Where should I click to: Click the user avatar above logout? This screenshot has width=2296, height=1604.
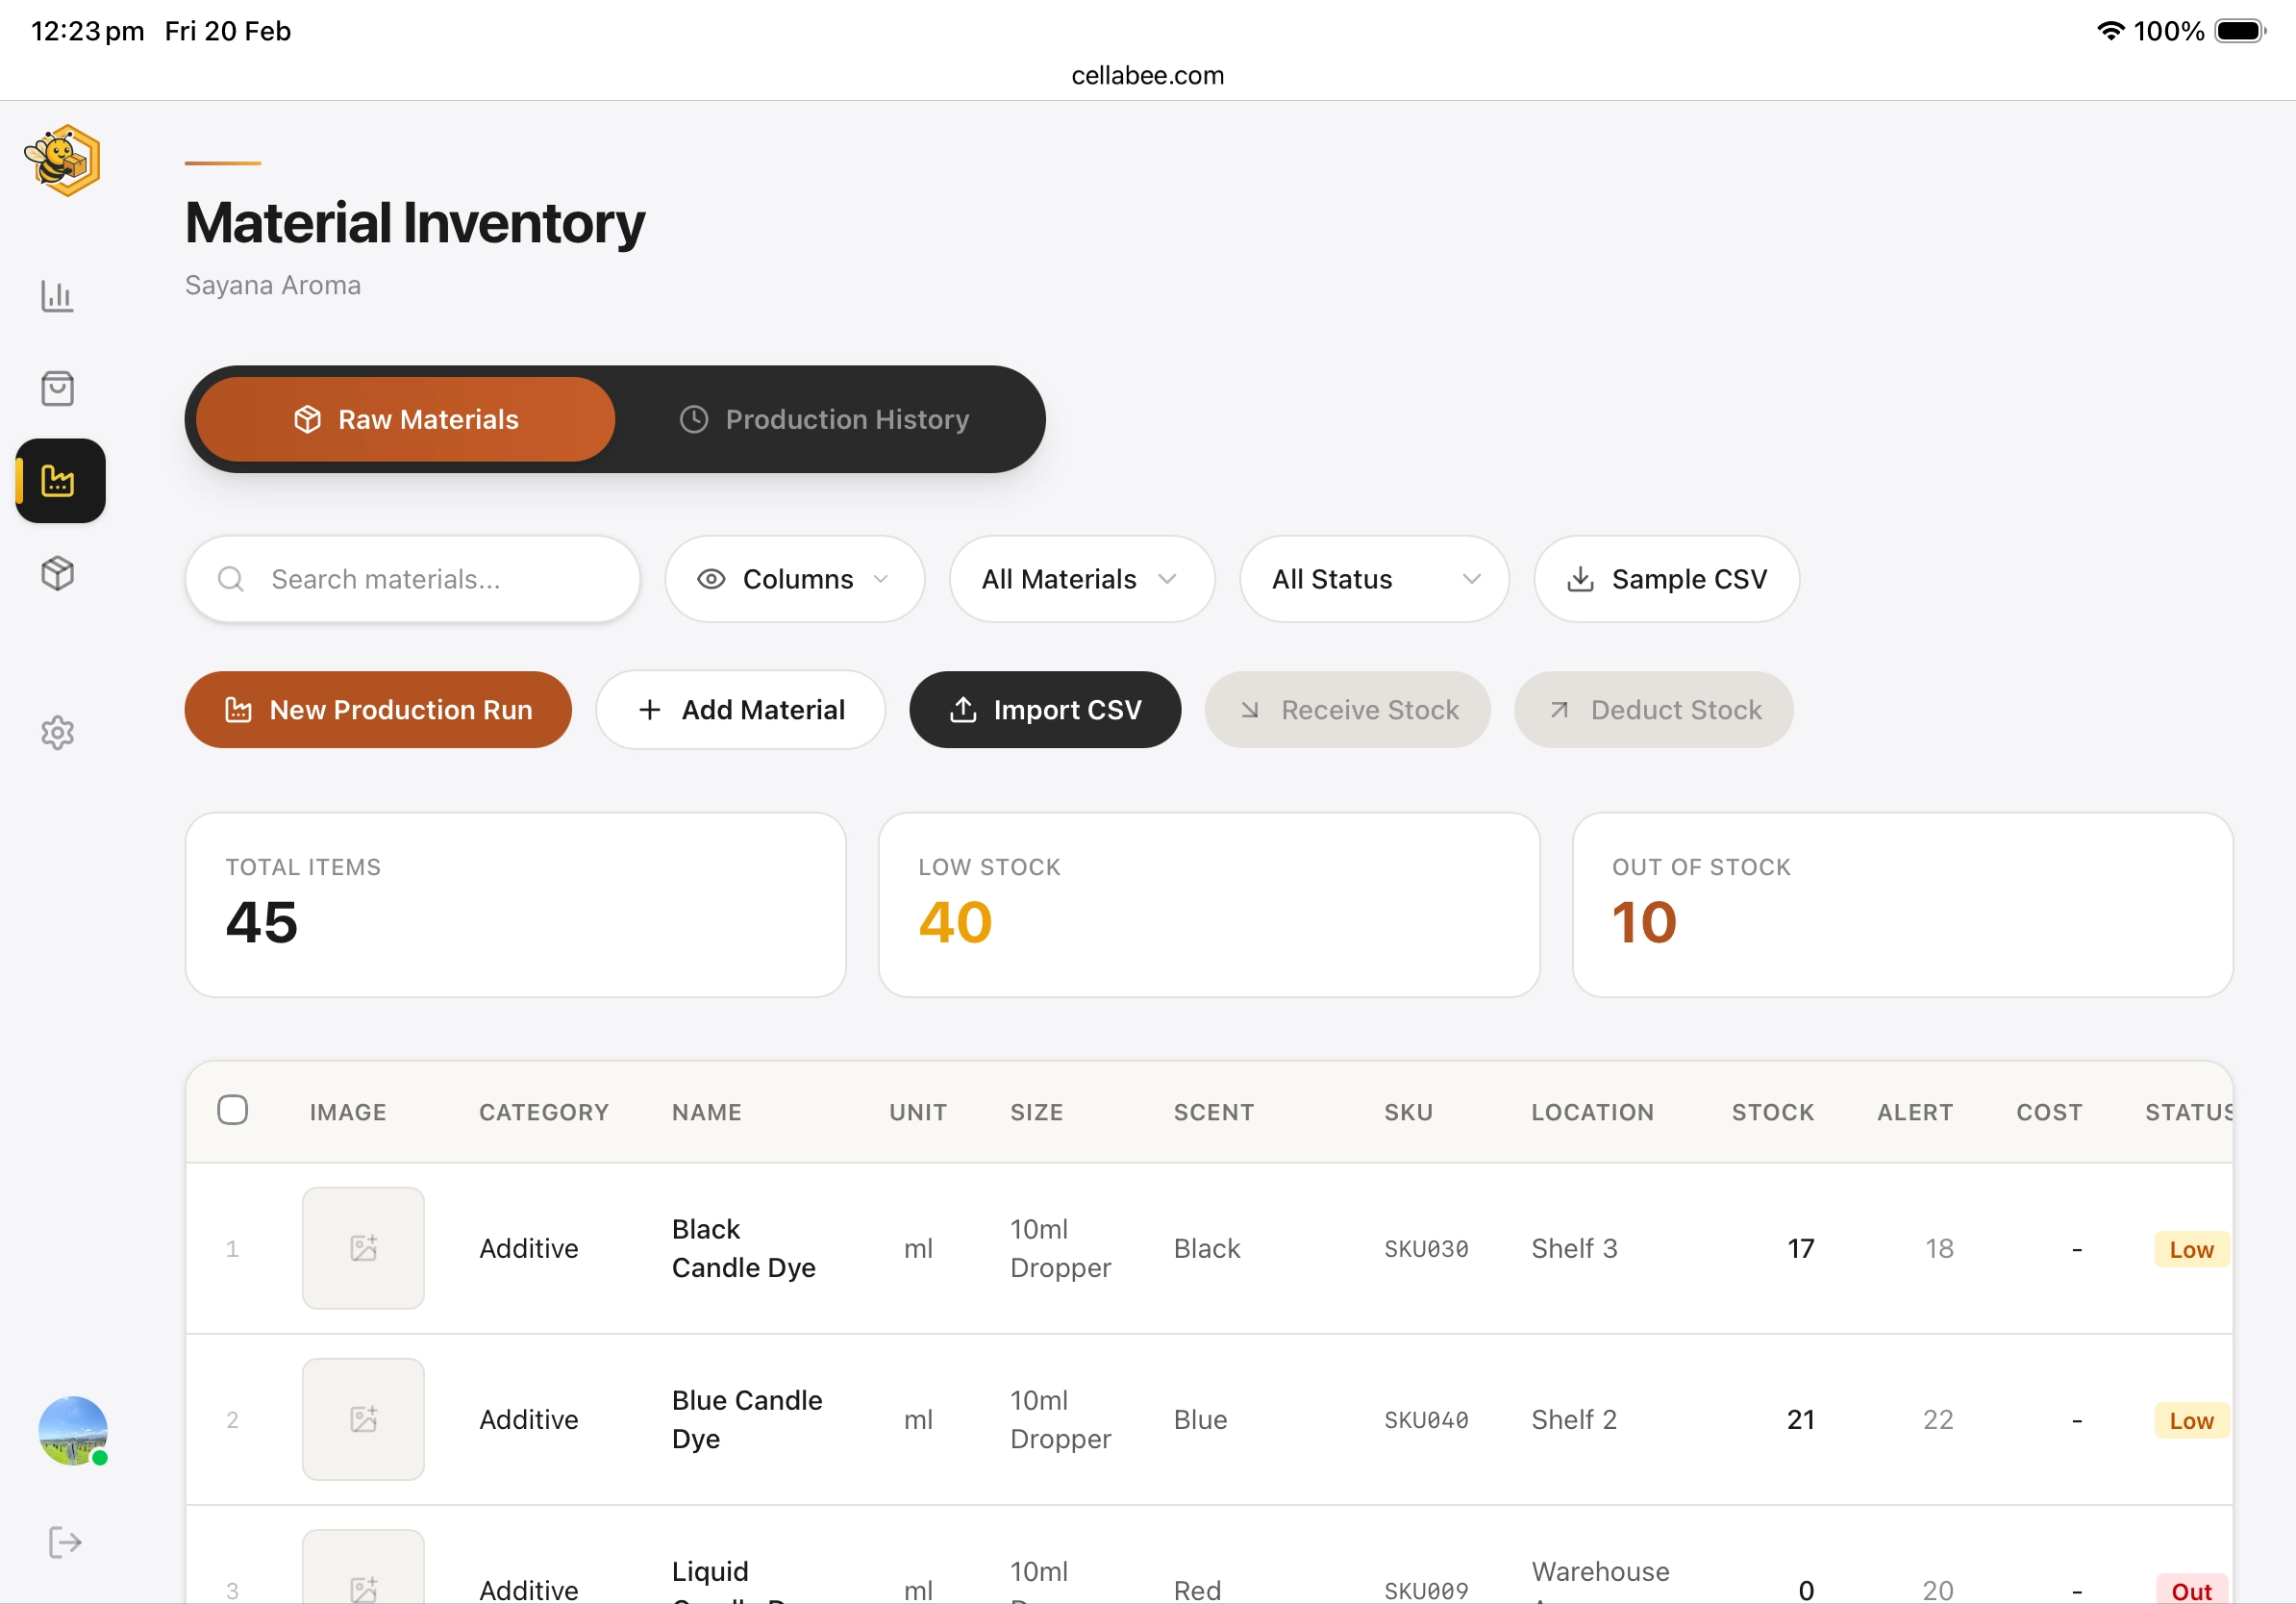coord(71,1431)
